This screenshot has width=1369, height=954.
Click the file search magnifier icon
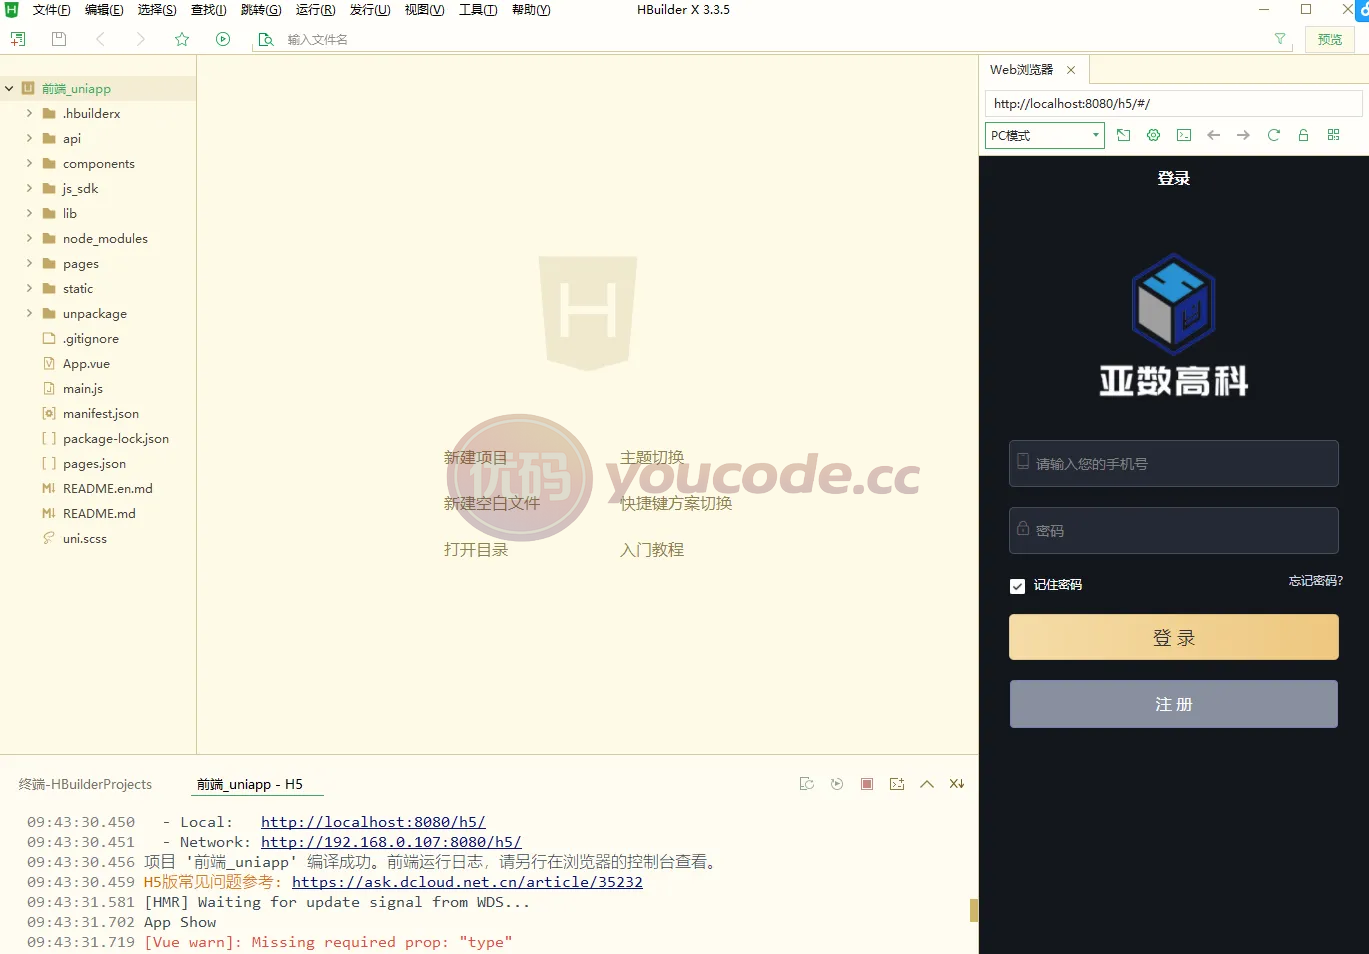click(265, 39)
